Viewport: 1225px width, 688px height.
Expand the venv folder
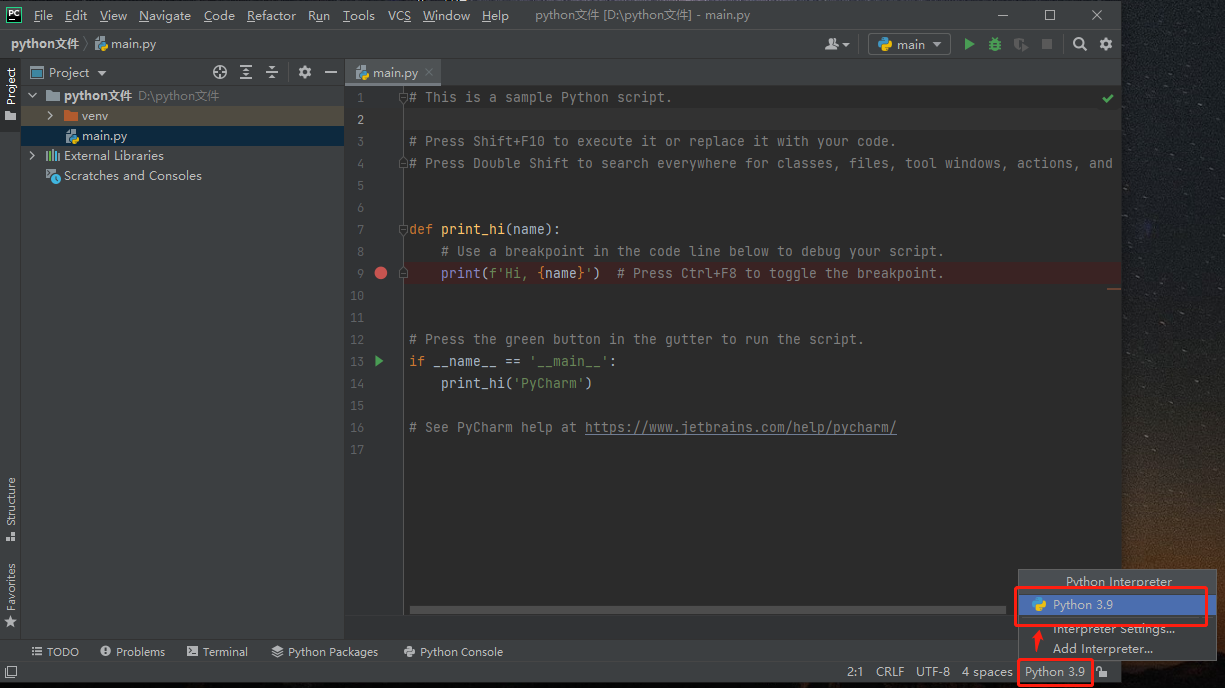pyautogui.click(x=50, y=116)
